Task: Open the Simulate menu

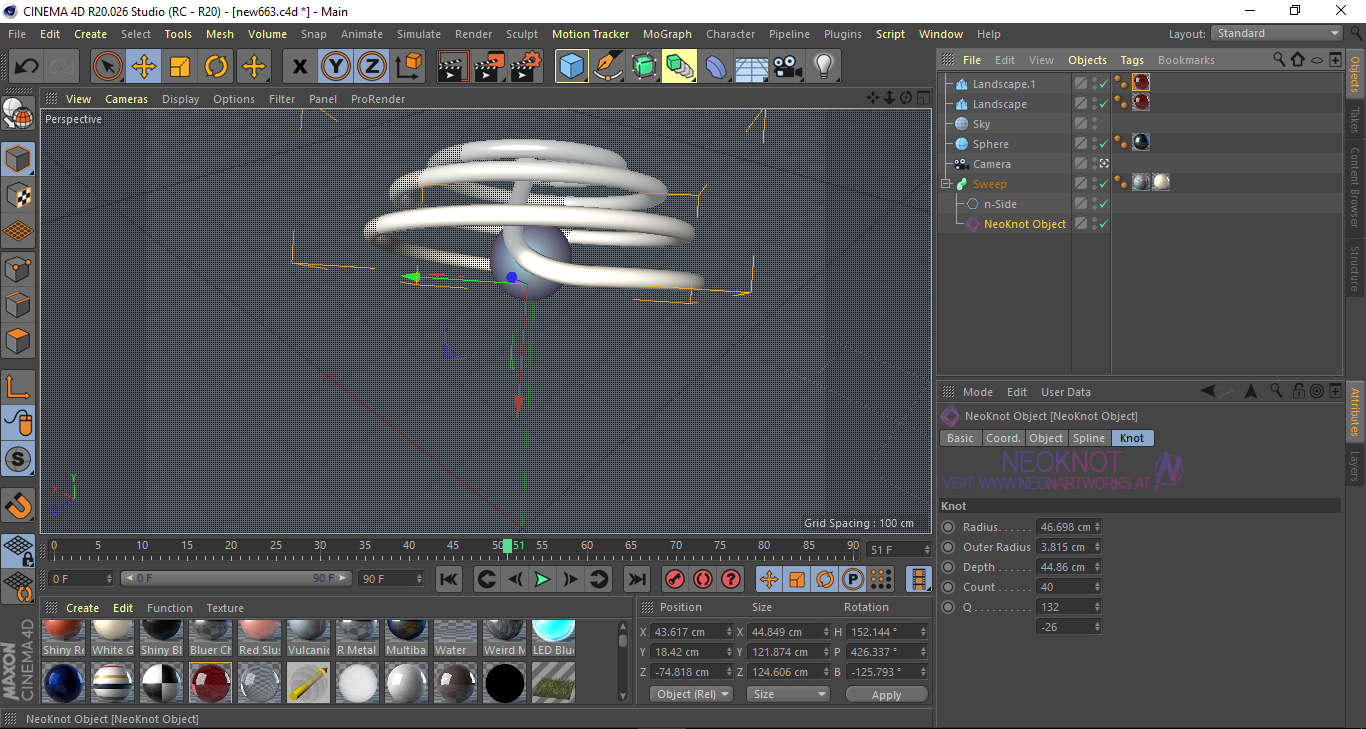Action: [x=418, y=34]
